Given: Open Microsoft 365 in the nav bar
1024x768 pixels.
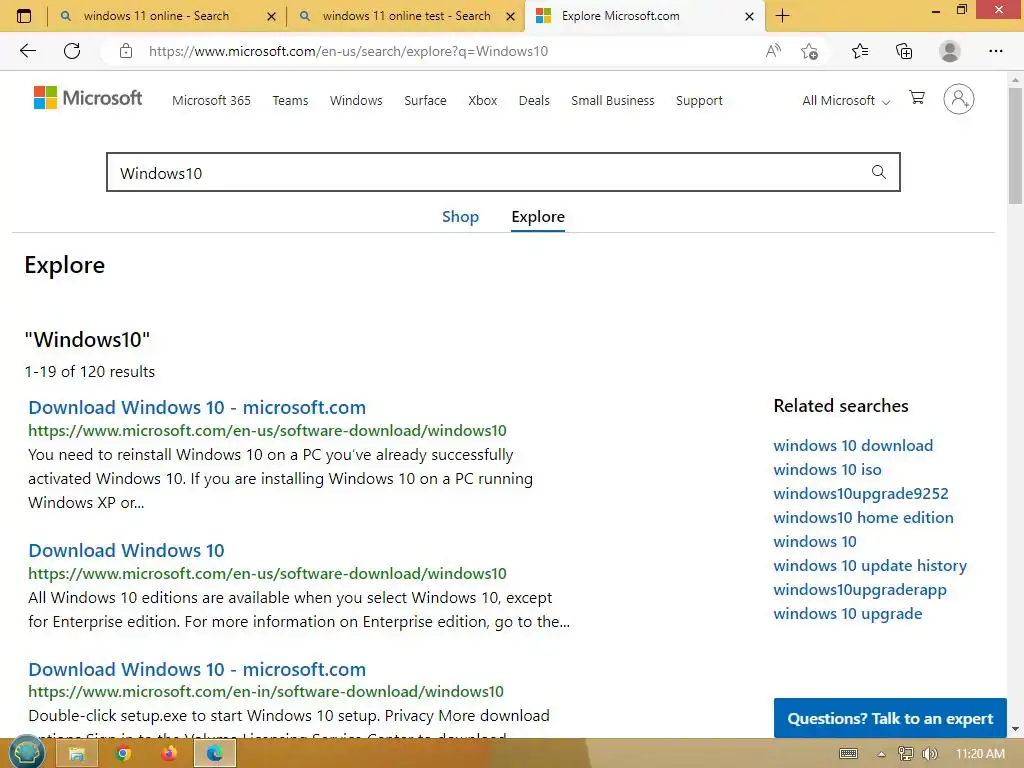Looking at the screenshot, I should point(212,101).
